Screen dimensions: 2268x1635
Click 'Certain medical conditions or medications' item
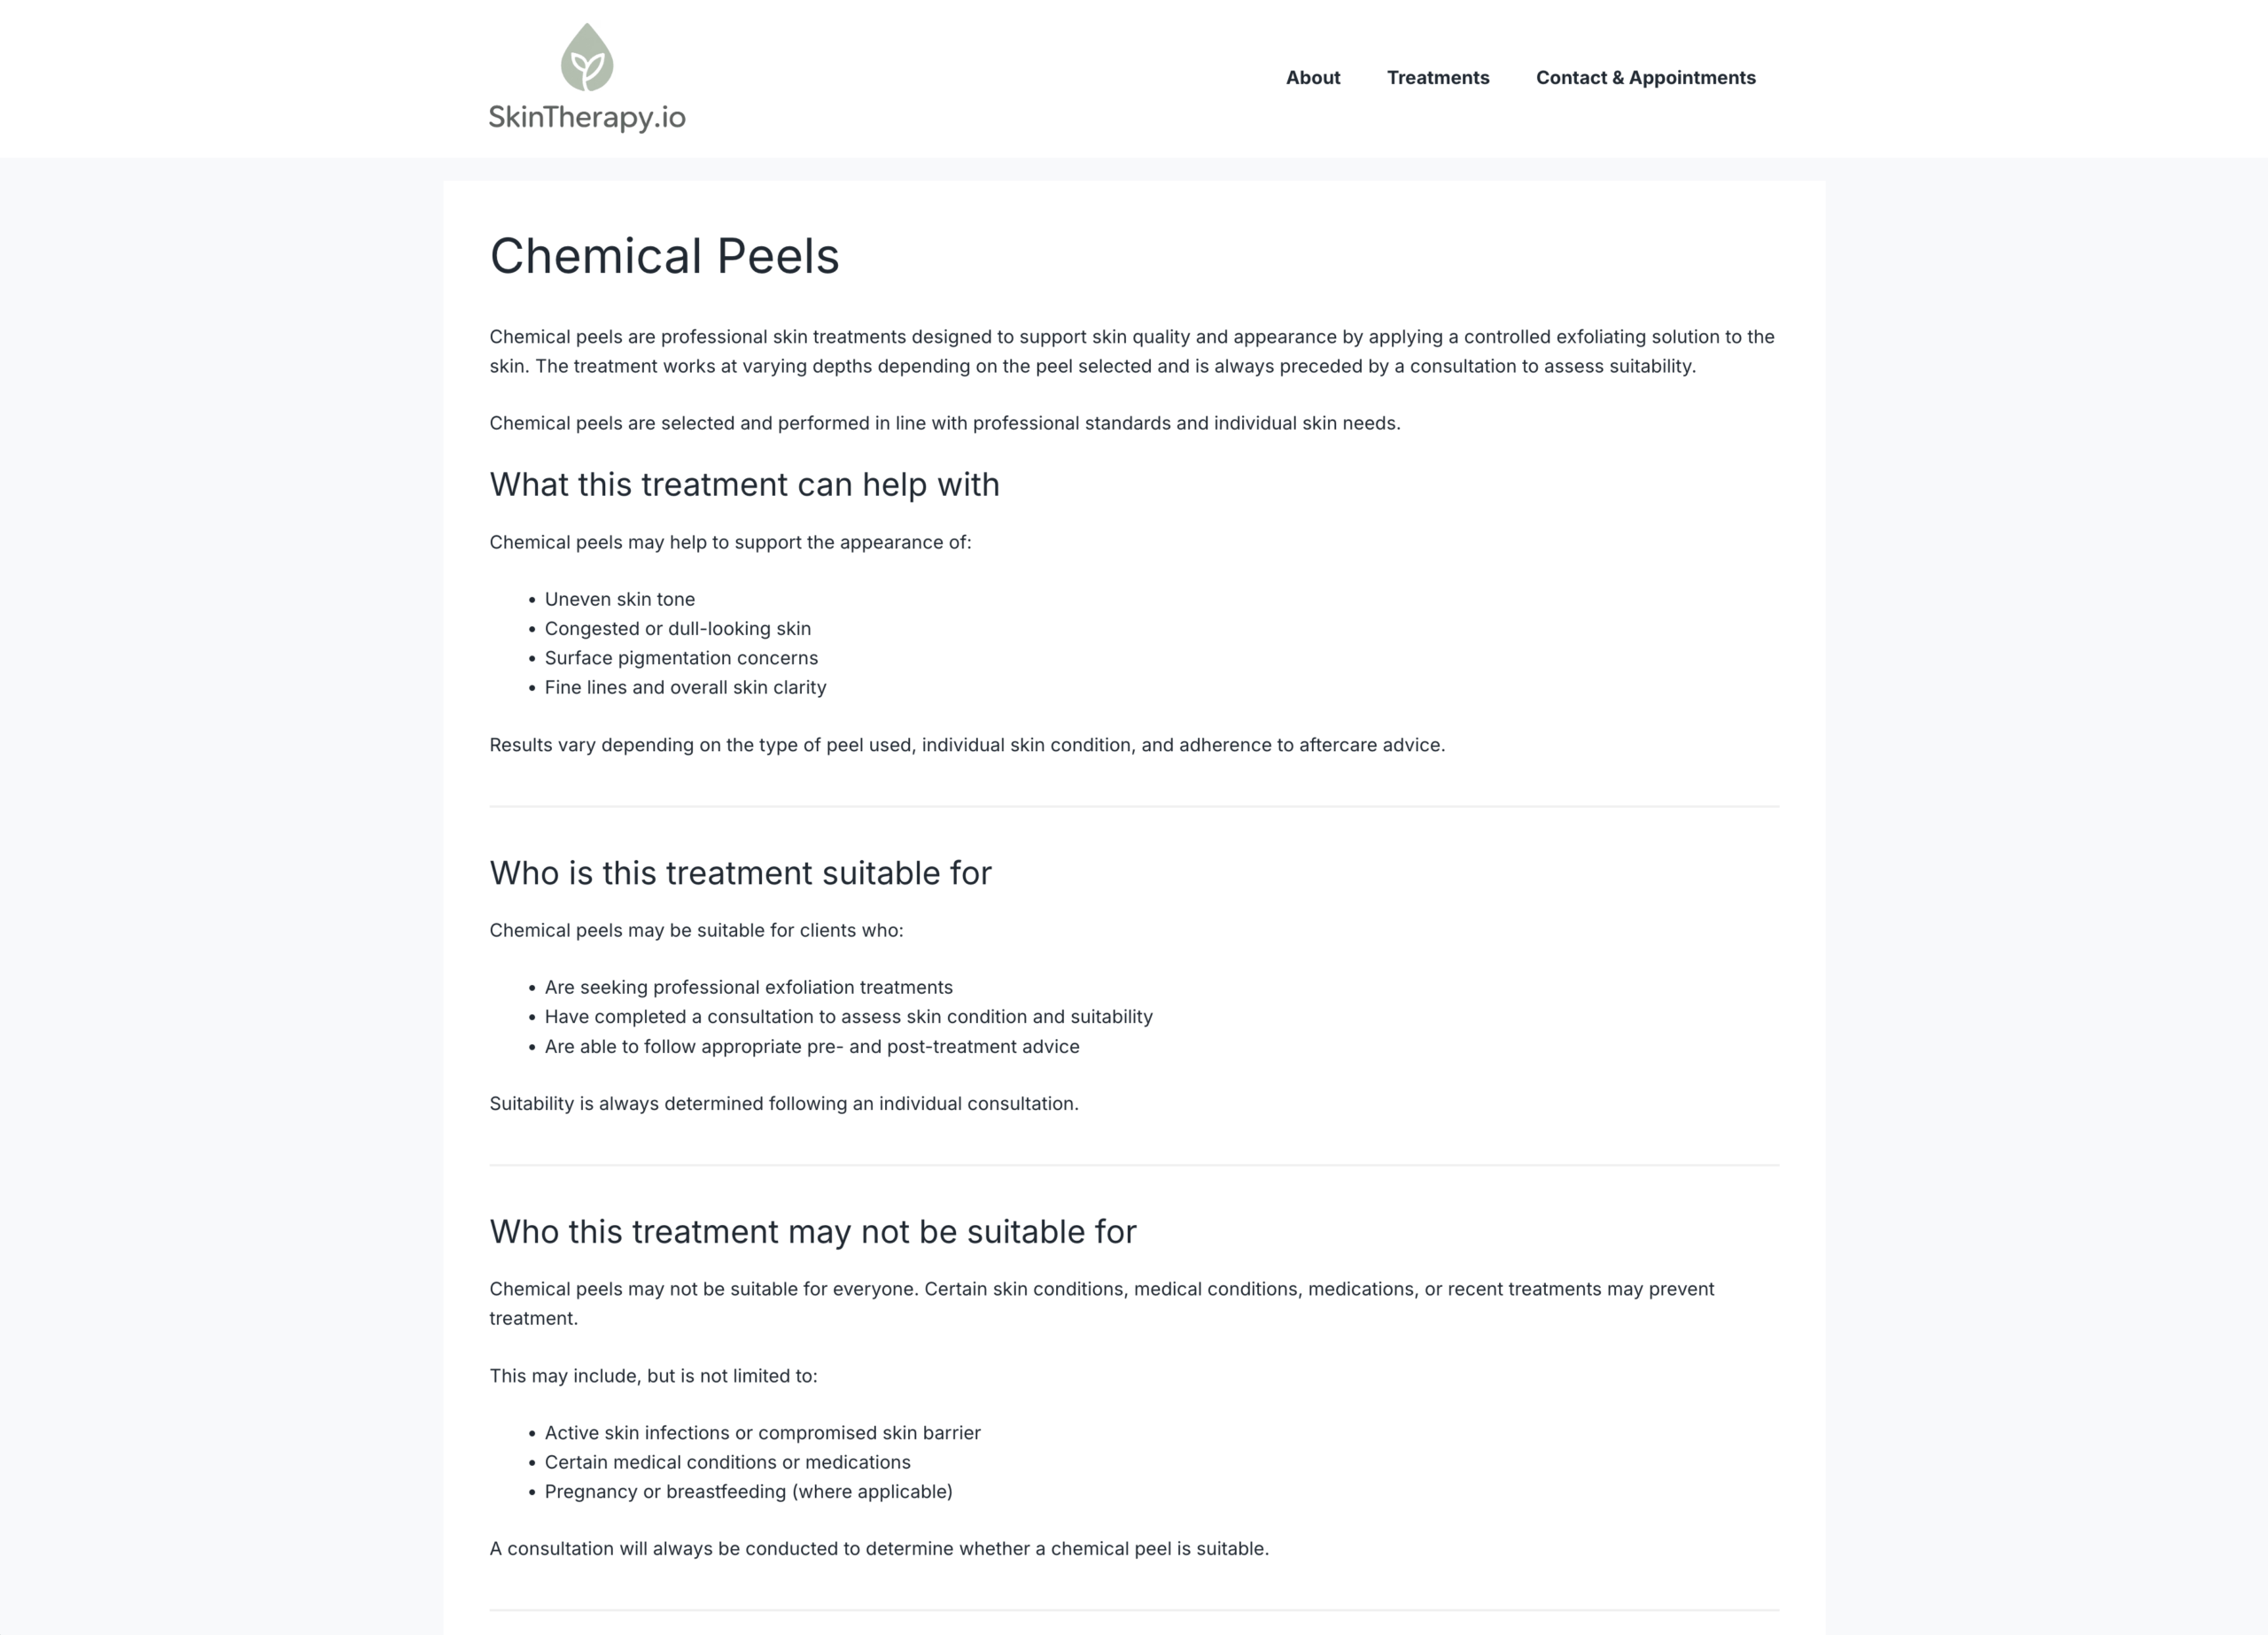[x=727, y=1462]
